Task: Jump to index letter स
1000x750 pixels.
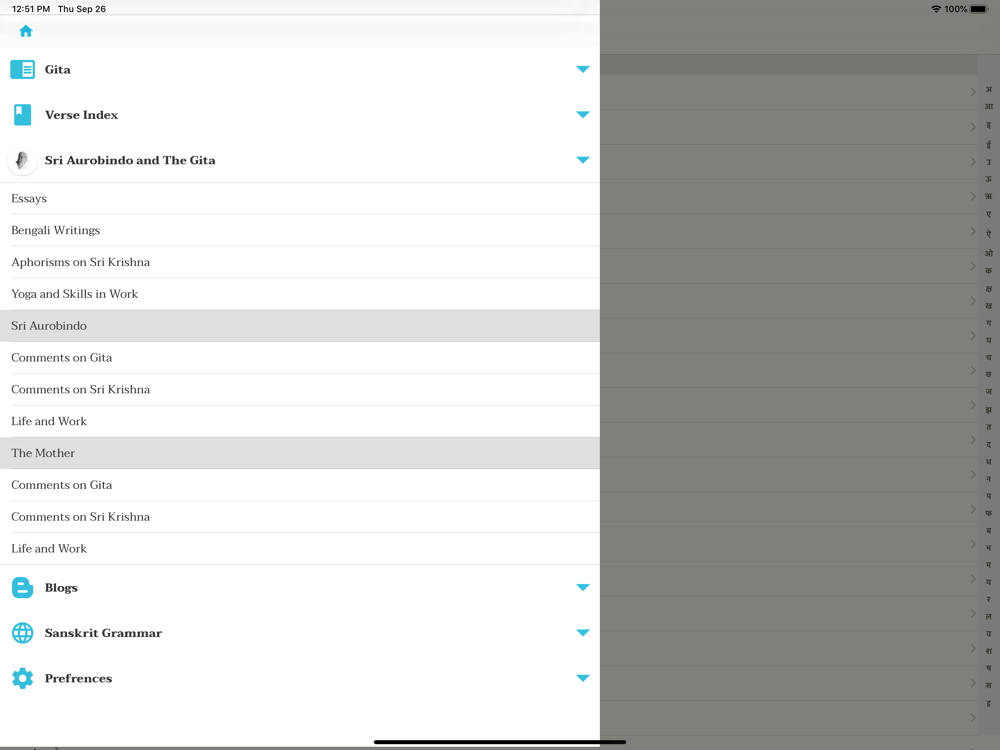Action: pyautogui.click(x=989, y=686)
